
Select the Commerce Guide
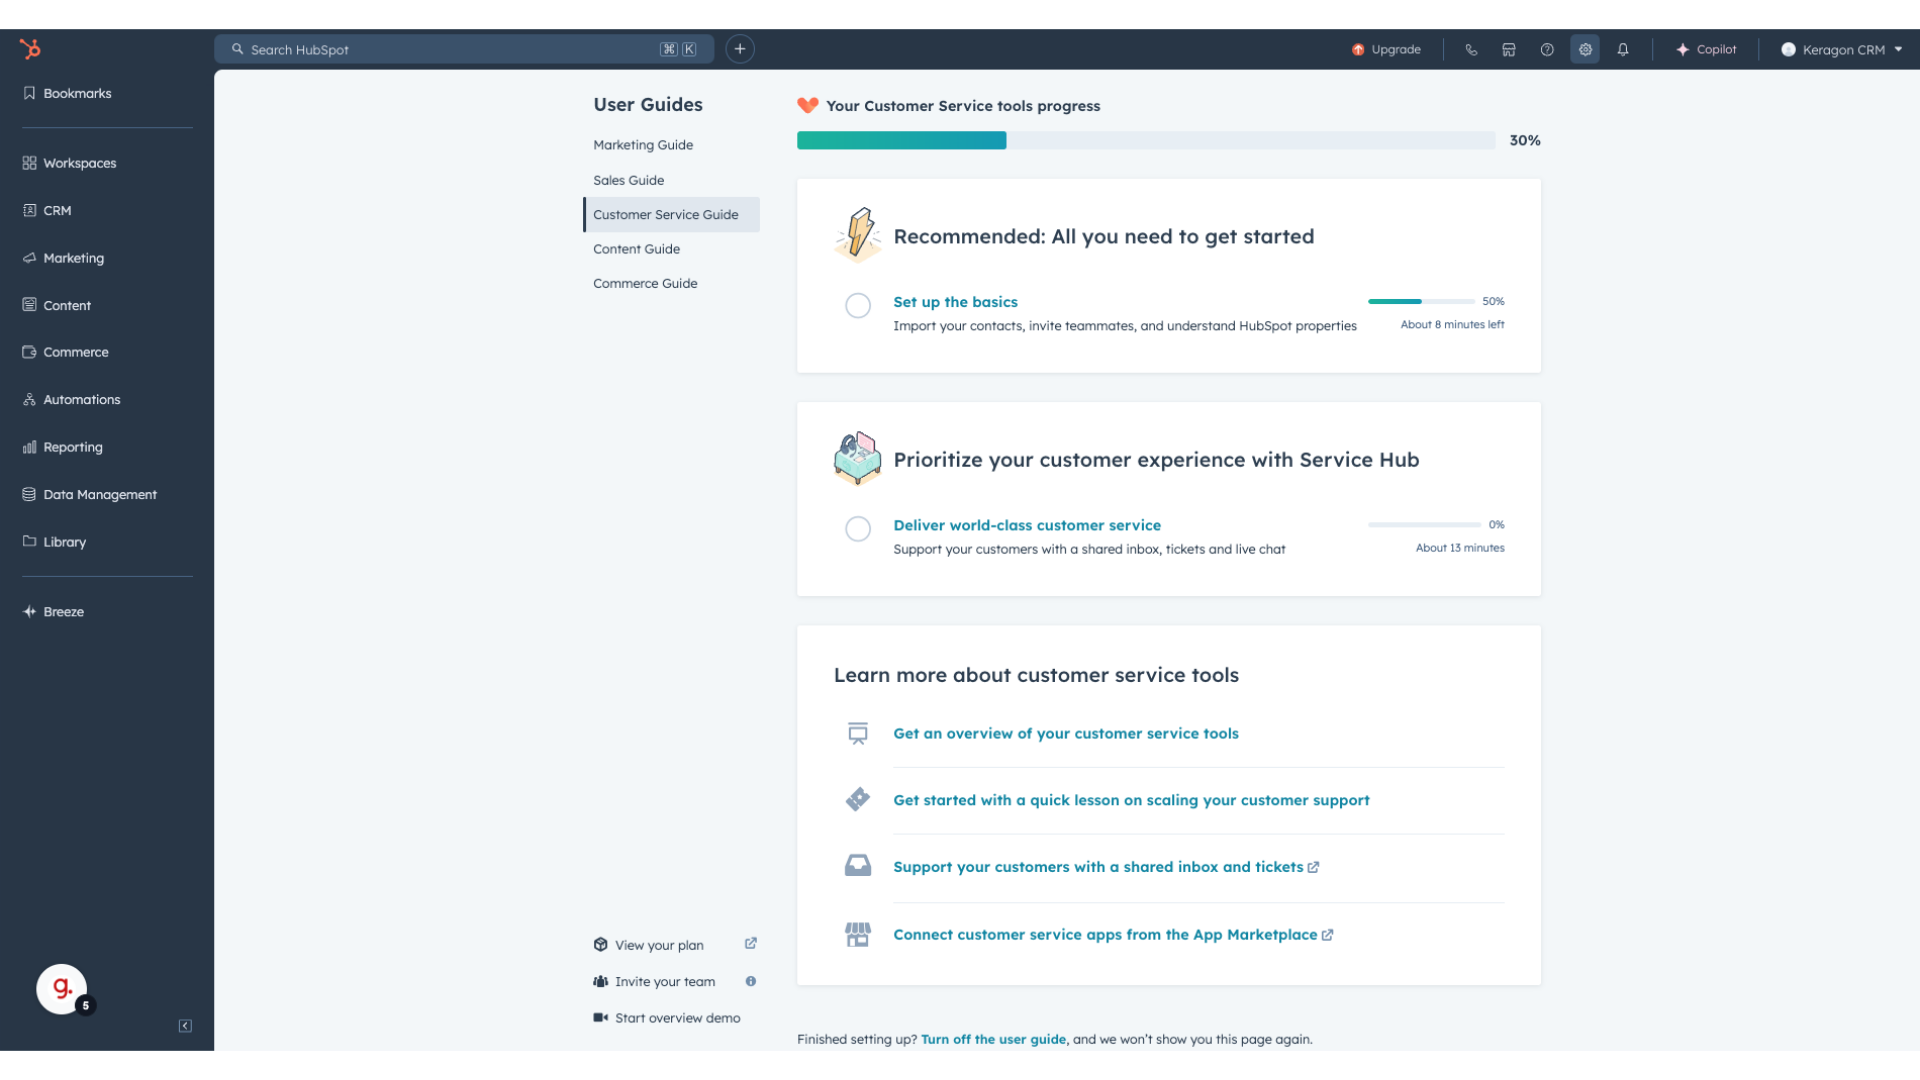tap(645, 283)
